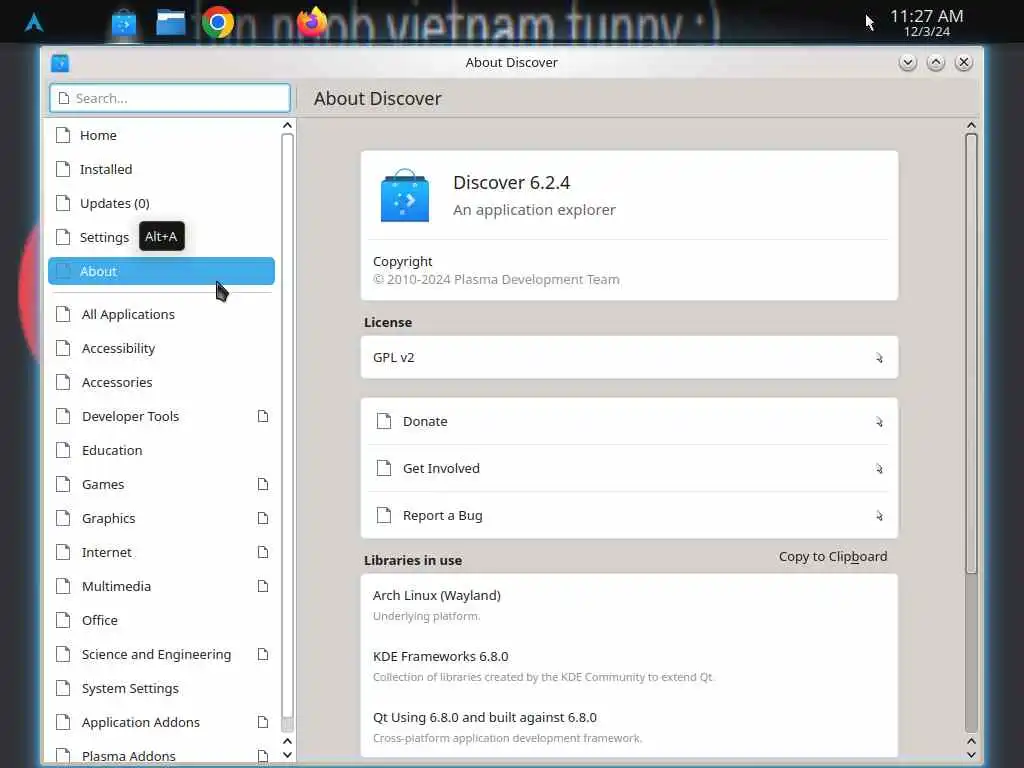Screen dimensions: 1024x768
Task: Click the Home page icon
Action: click(x=63, y=135)
